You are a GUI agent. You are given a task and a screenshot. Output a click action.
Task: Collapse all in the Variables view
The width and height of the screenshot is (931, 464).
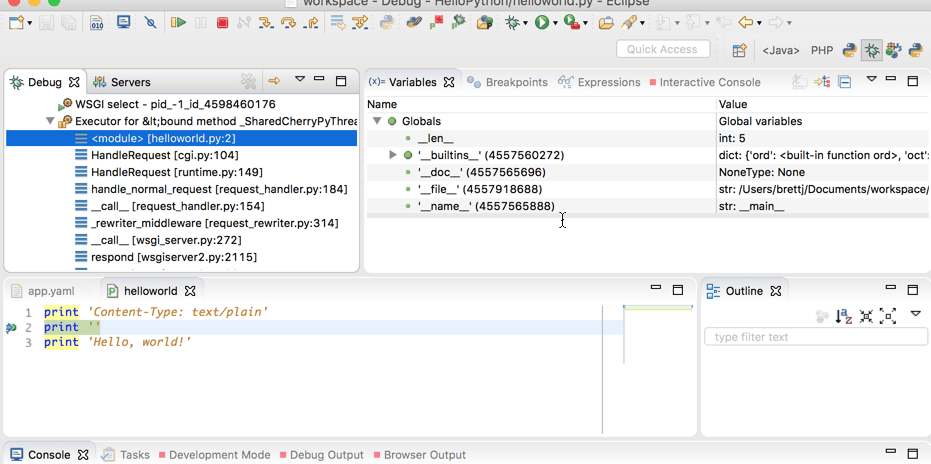click(x=844, y=82)
